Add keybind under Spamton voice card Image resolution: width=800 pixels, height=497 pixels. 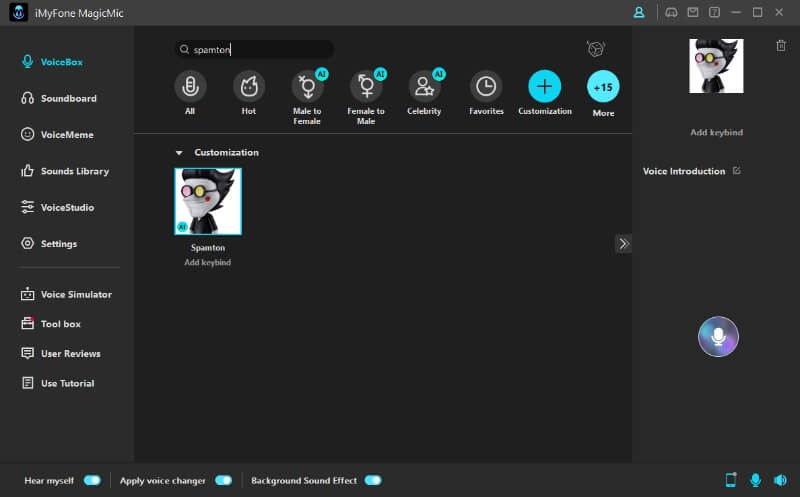coord(207,262)
